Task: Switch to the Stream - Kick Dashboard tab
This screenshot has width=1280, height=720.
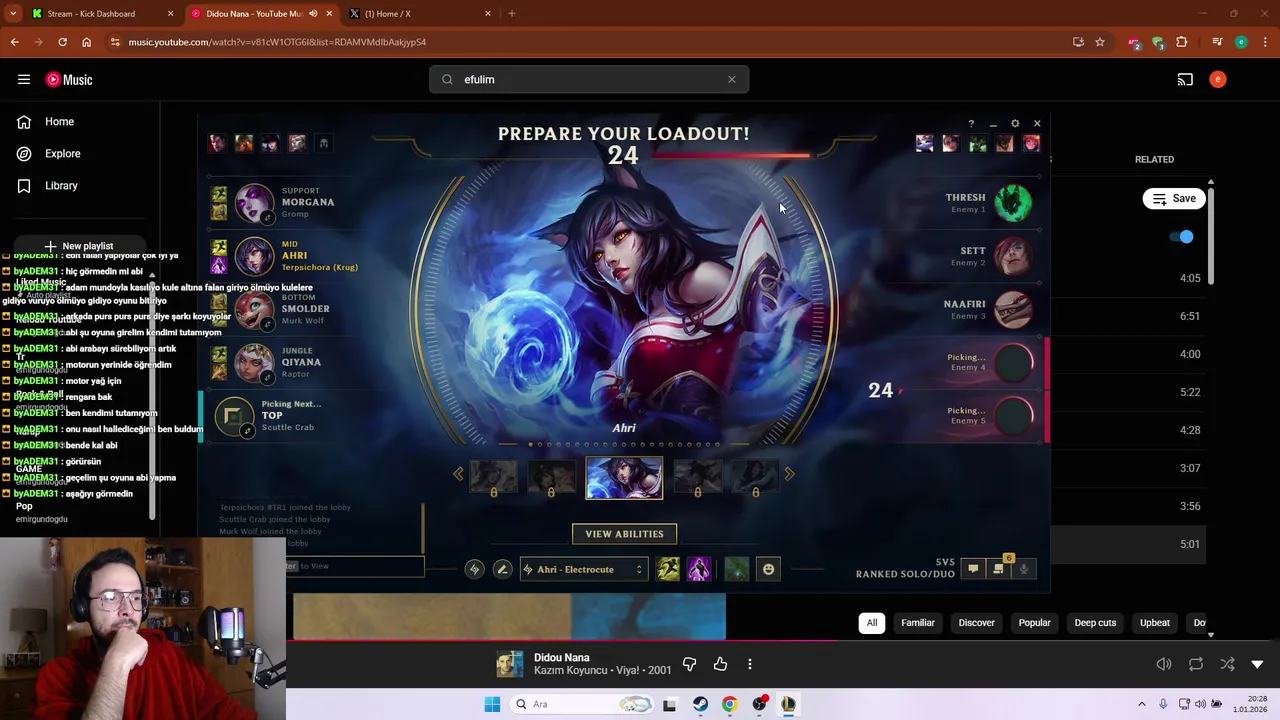Action: (x=100, y=14)
